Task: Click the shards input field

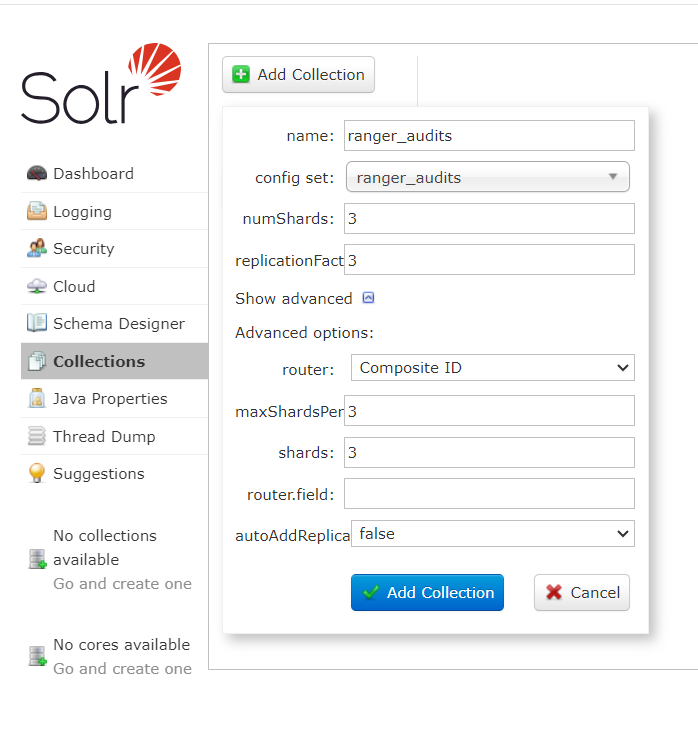Action: coord(489,452)
